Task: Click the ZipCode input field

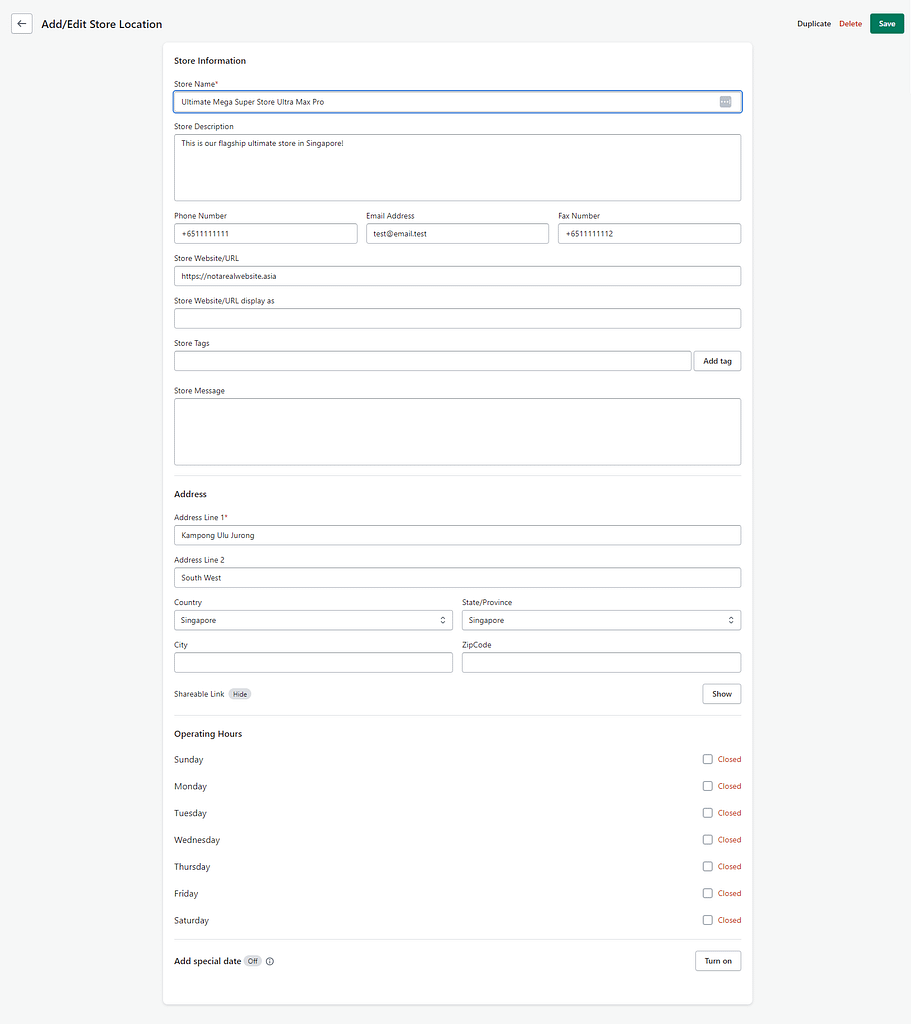Action: point(601,662)
